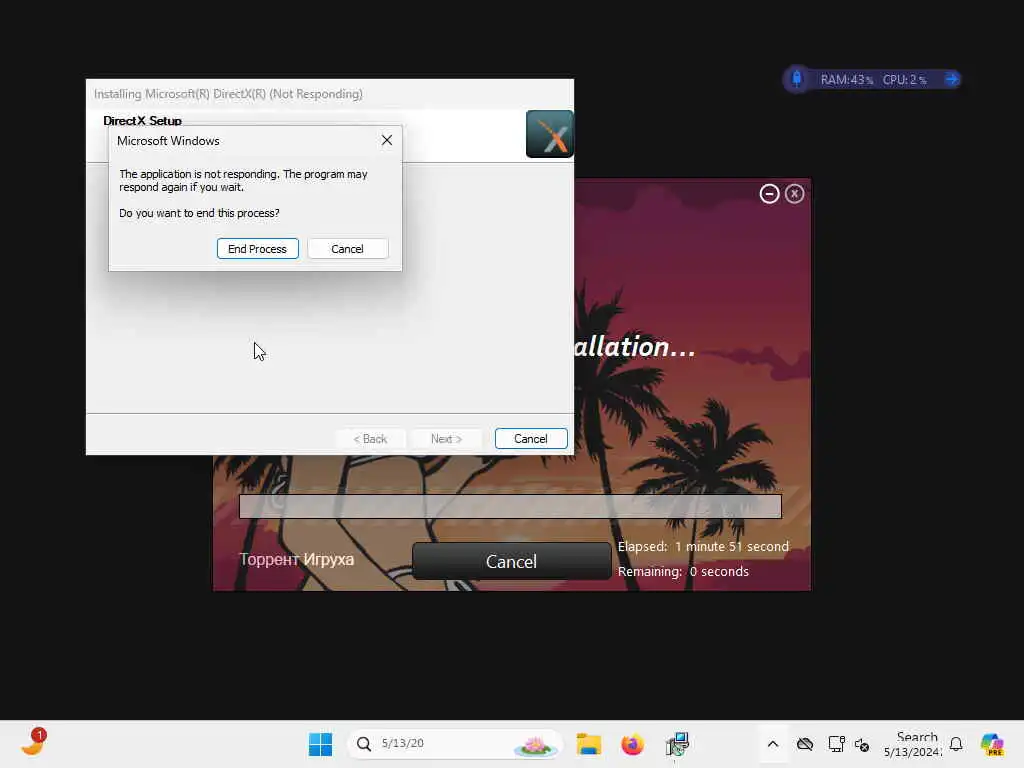Show hidden tray icons chevron
Image resolution: width=1024 pixels, height=768 pixels.
coord(773,744)
